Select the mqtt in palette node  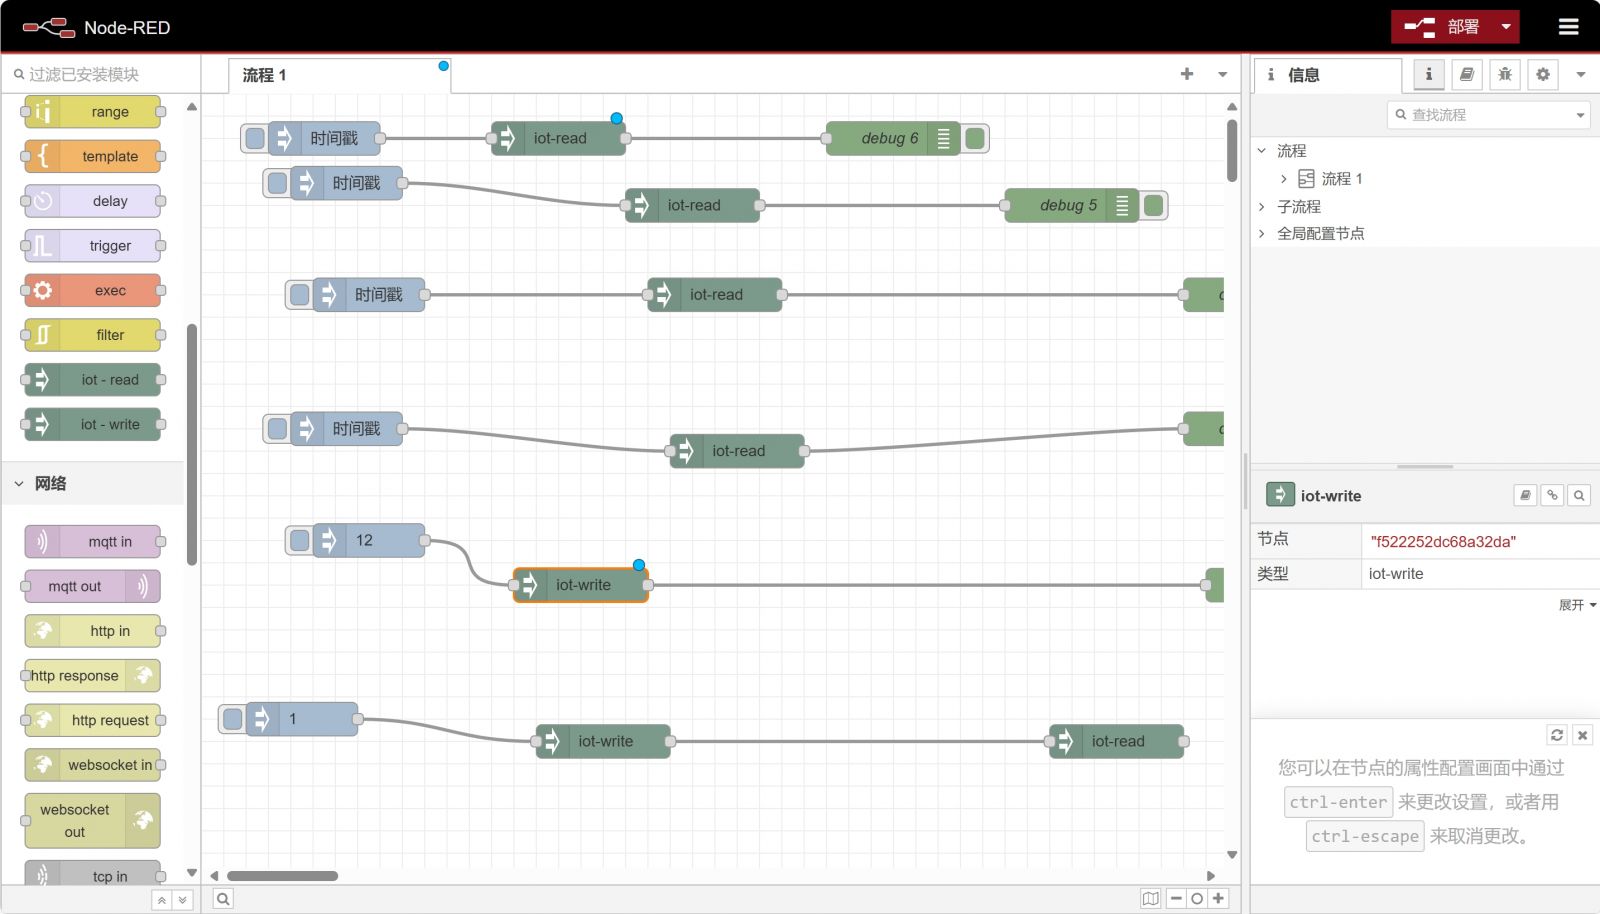point(93,542)
